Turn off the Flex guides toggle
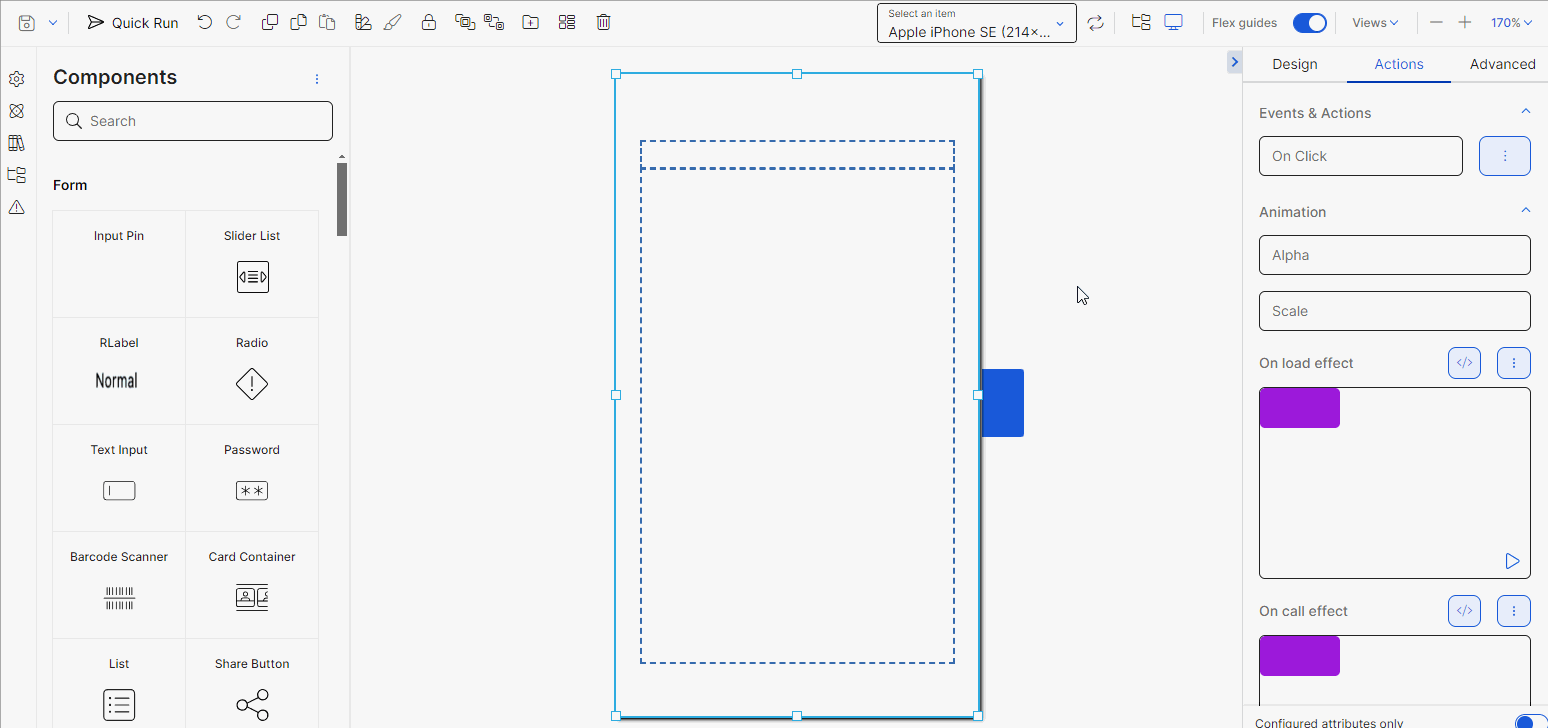 tap(1309, 23)
